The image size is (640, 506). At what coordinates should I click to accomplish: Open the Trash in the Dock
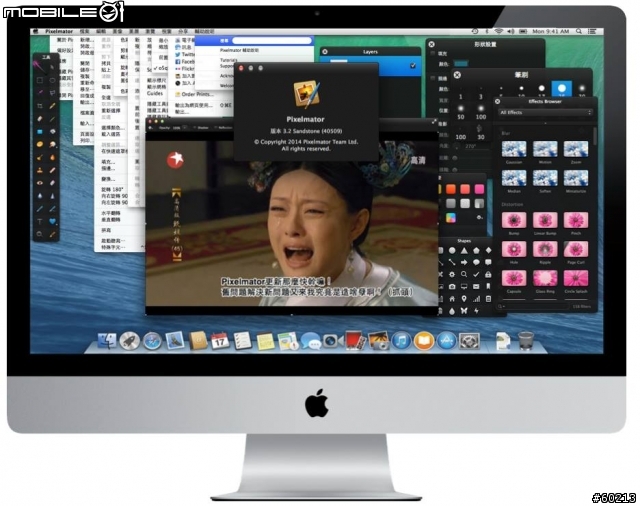click(526, 341)
